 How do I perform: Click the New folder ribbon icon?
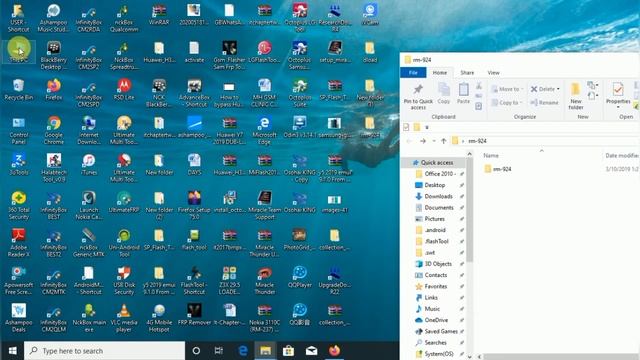pyautogui.click(x=576, y=96)
